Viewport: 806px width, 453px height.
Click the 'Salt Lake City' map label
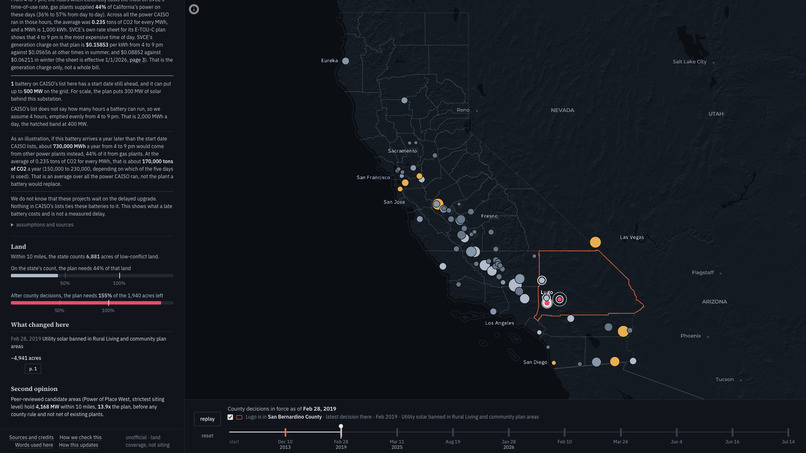689,62
